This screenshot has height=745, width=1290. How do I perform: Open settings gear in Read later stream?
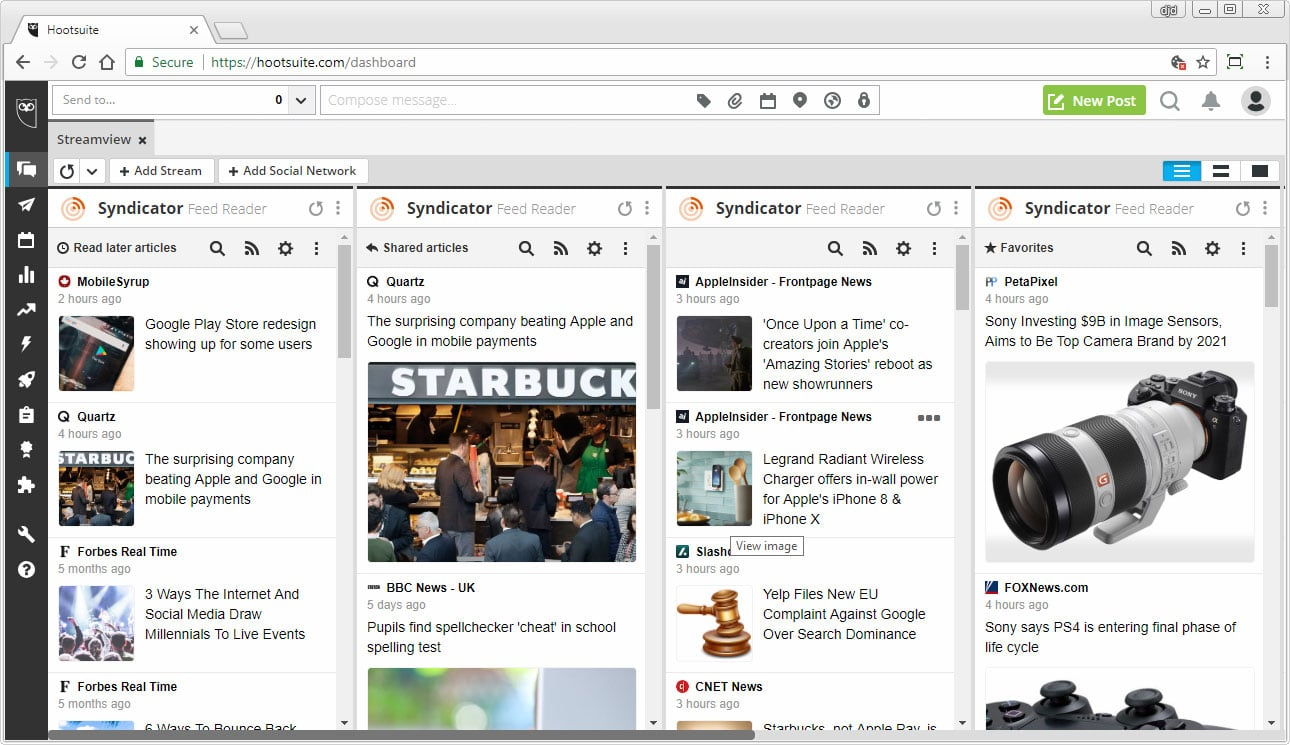pos(285,248)
